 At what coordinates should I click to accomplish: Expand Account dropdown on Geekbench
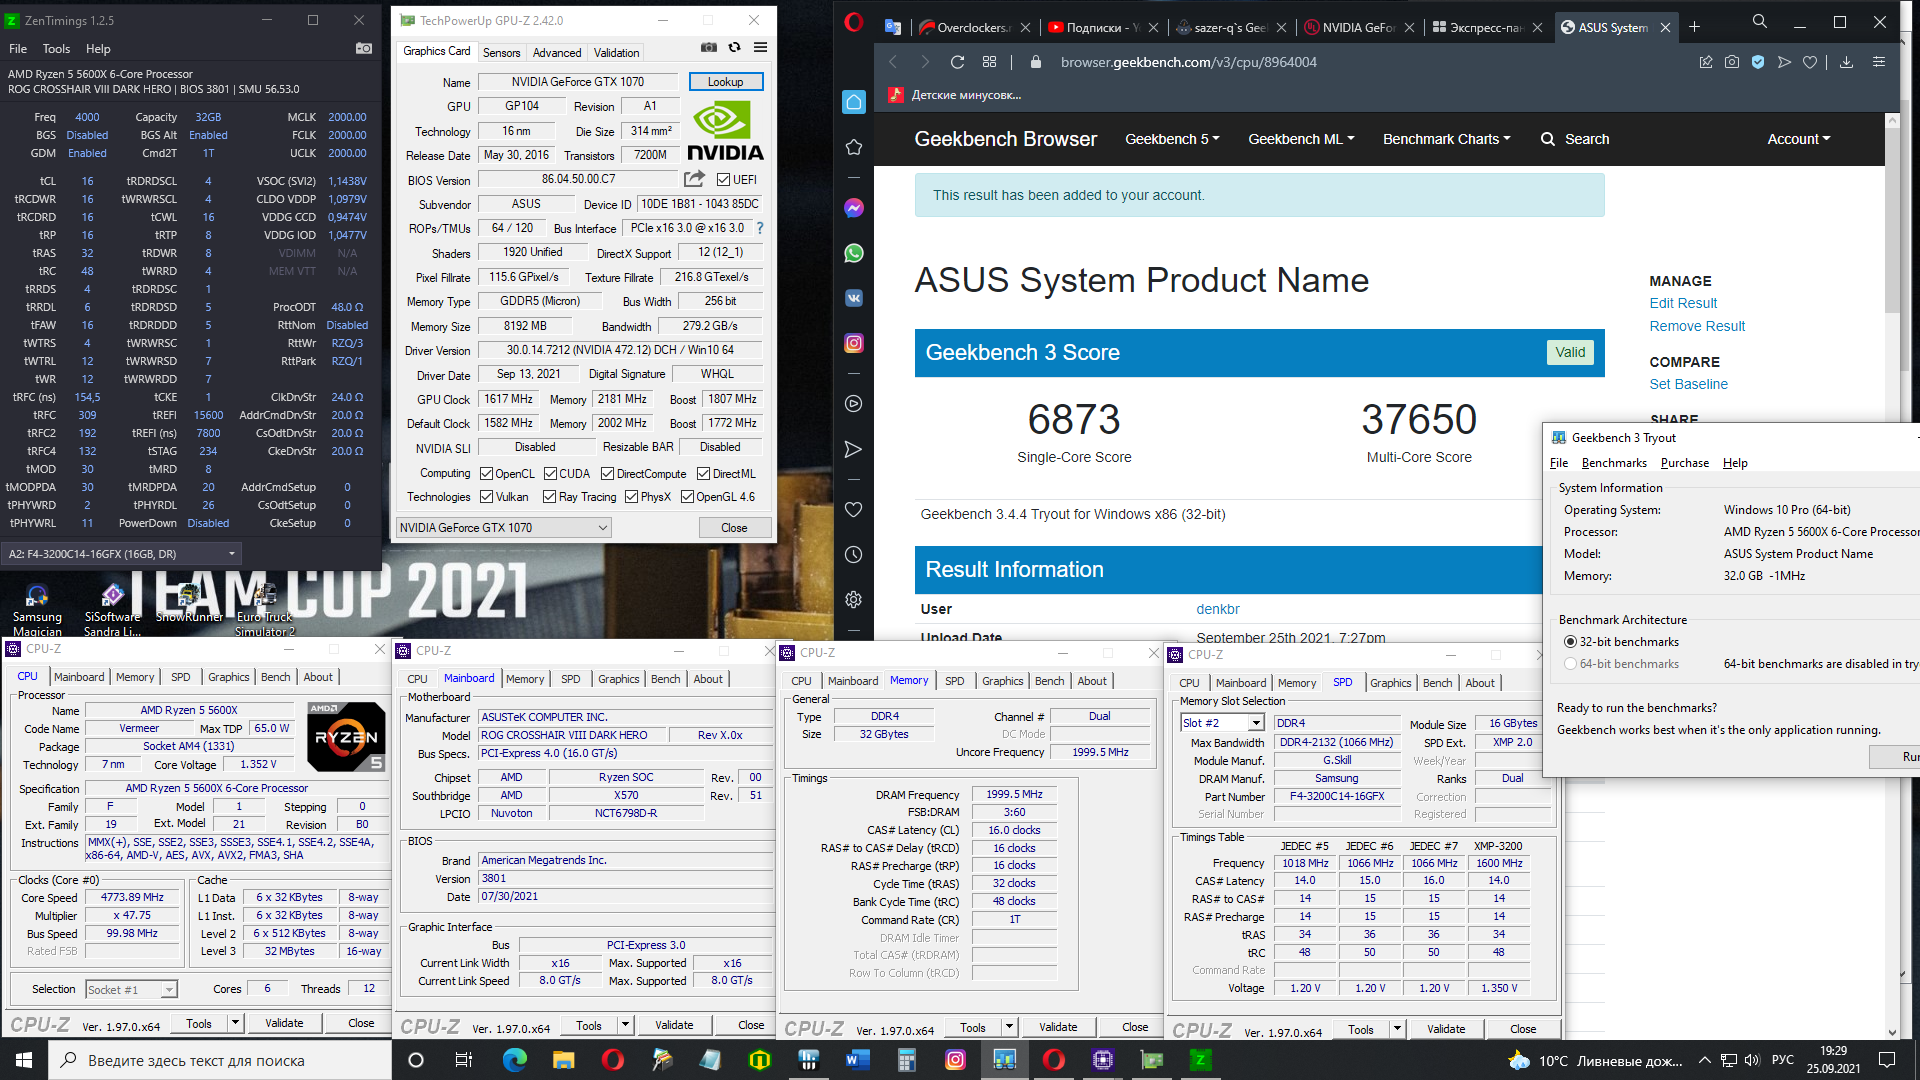[1798, 139]
